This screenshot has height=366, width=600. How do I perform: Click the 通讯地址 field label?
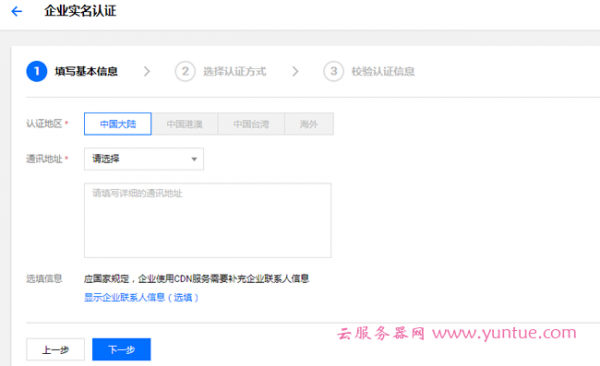pyautogui.click(x=44, y=159)
